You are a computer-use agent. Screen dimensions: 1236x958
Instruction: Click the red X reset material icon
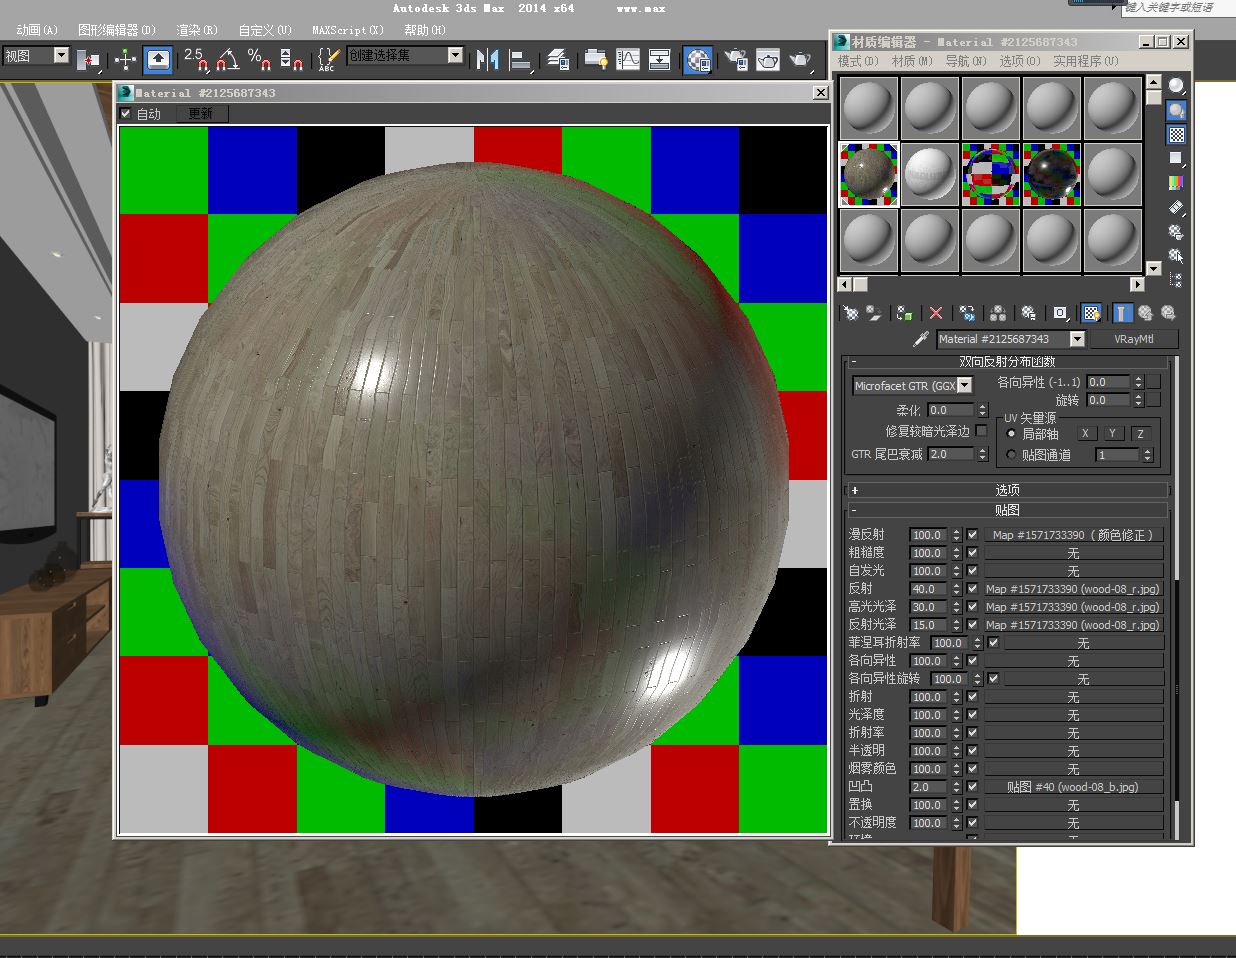coord(936,314)
